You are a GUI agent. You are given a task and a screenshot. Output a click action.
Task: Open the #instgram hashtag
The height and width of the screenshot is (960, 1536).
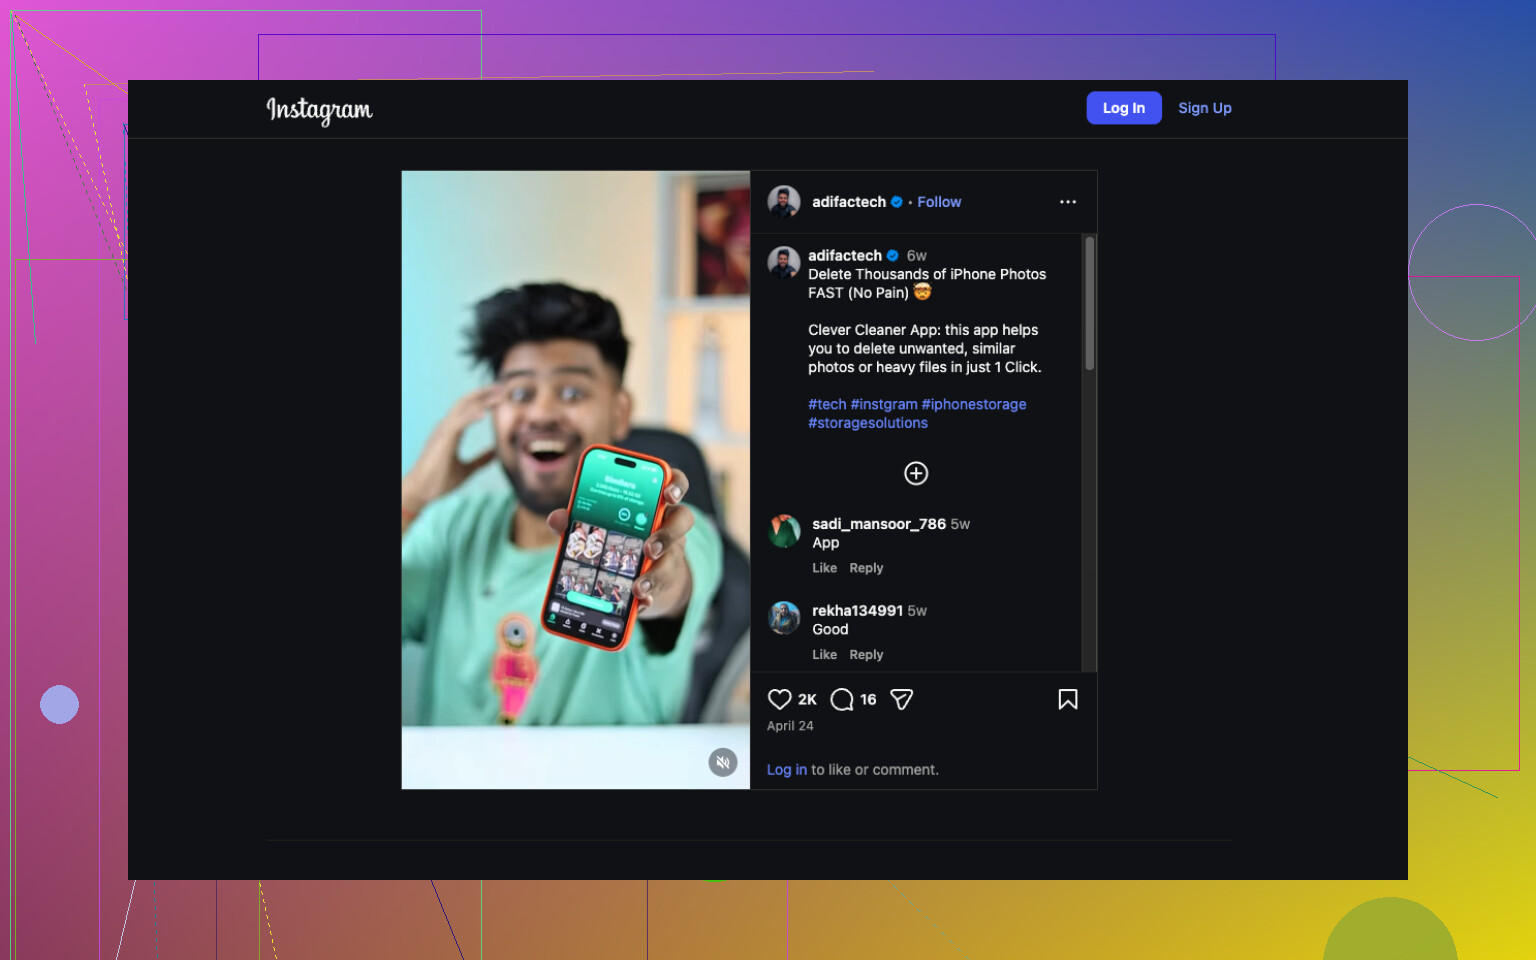click(884, 405)
